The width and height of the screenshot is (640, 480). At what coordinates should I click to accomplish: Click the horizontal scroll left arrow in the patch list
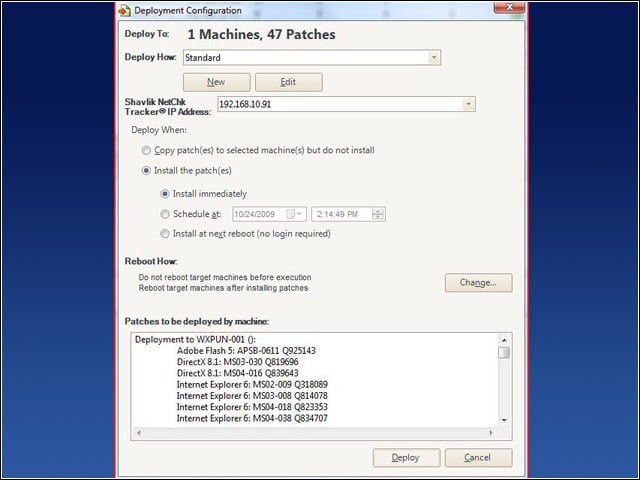point(139,433)
